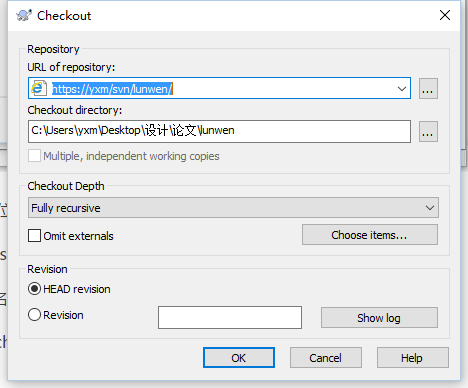Click the TortoiseSVN turtle icon in title bar
468x388 pixels.
point(24,15)
